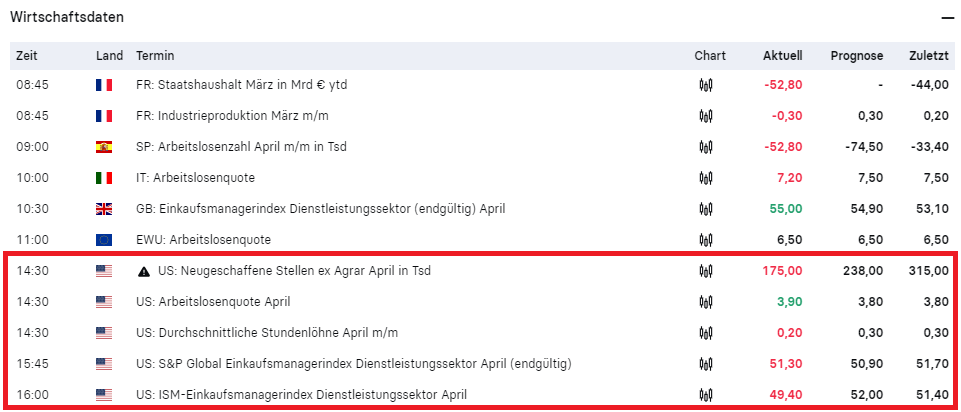Open chart icon for US ISM-Einkaufsmanagerindex

[x=706, y=394]
